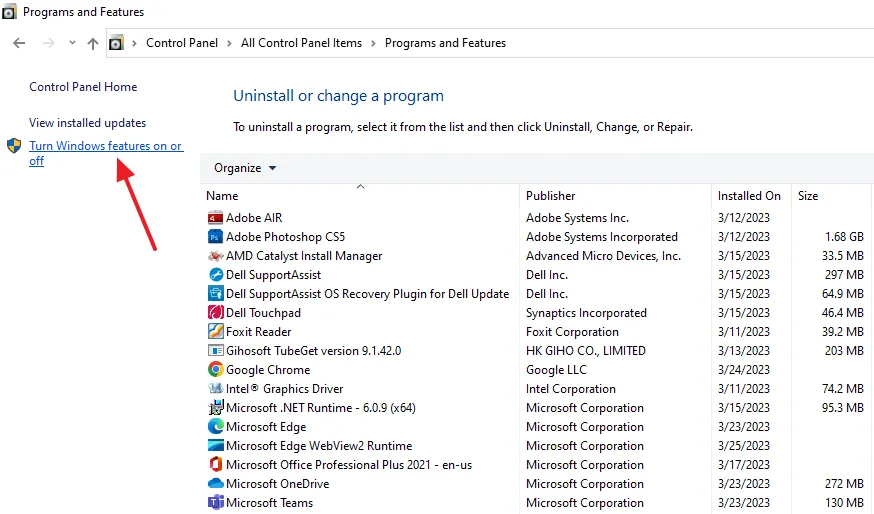
Task: Select Microsoft .NET Runtime 6.0.9 name
Action: pos(321,408)
